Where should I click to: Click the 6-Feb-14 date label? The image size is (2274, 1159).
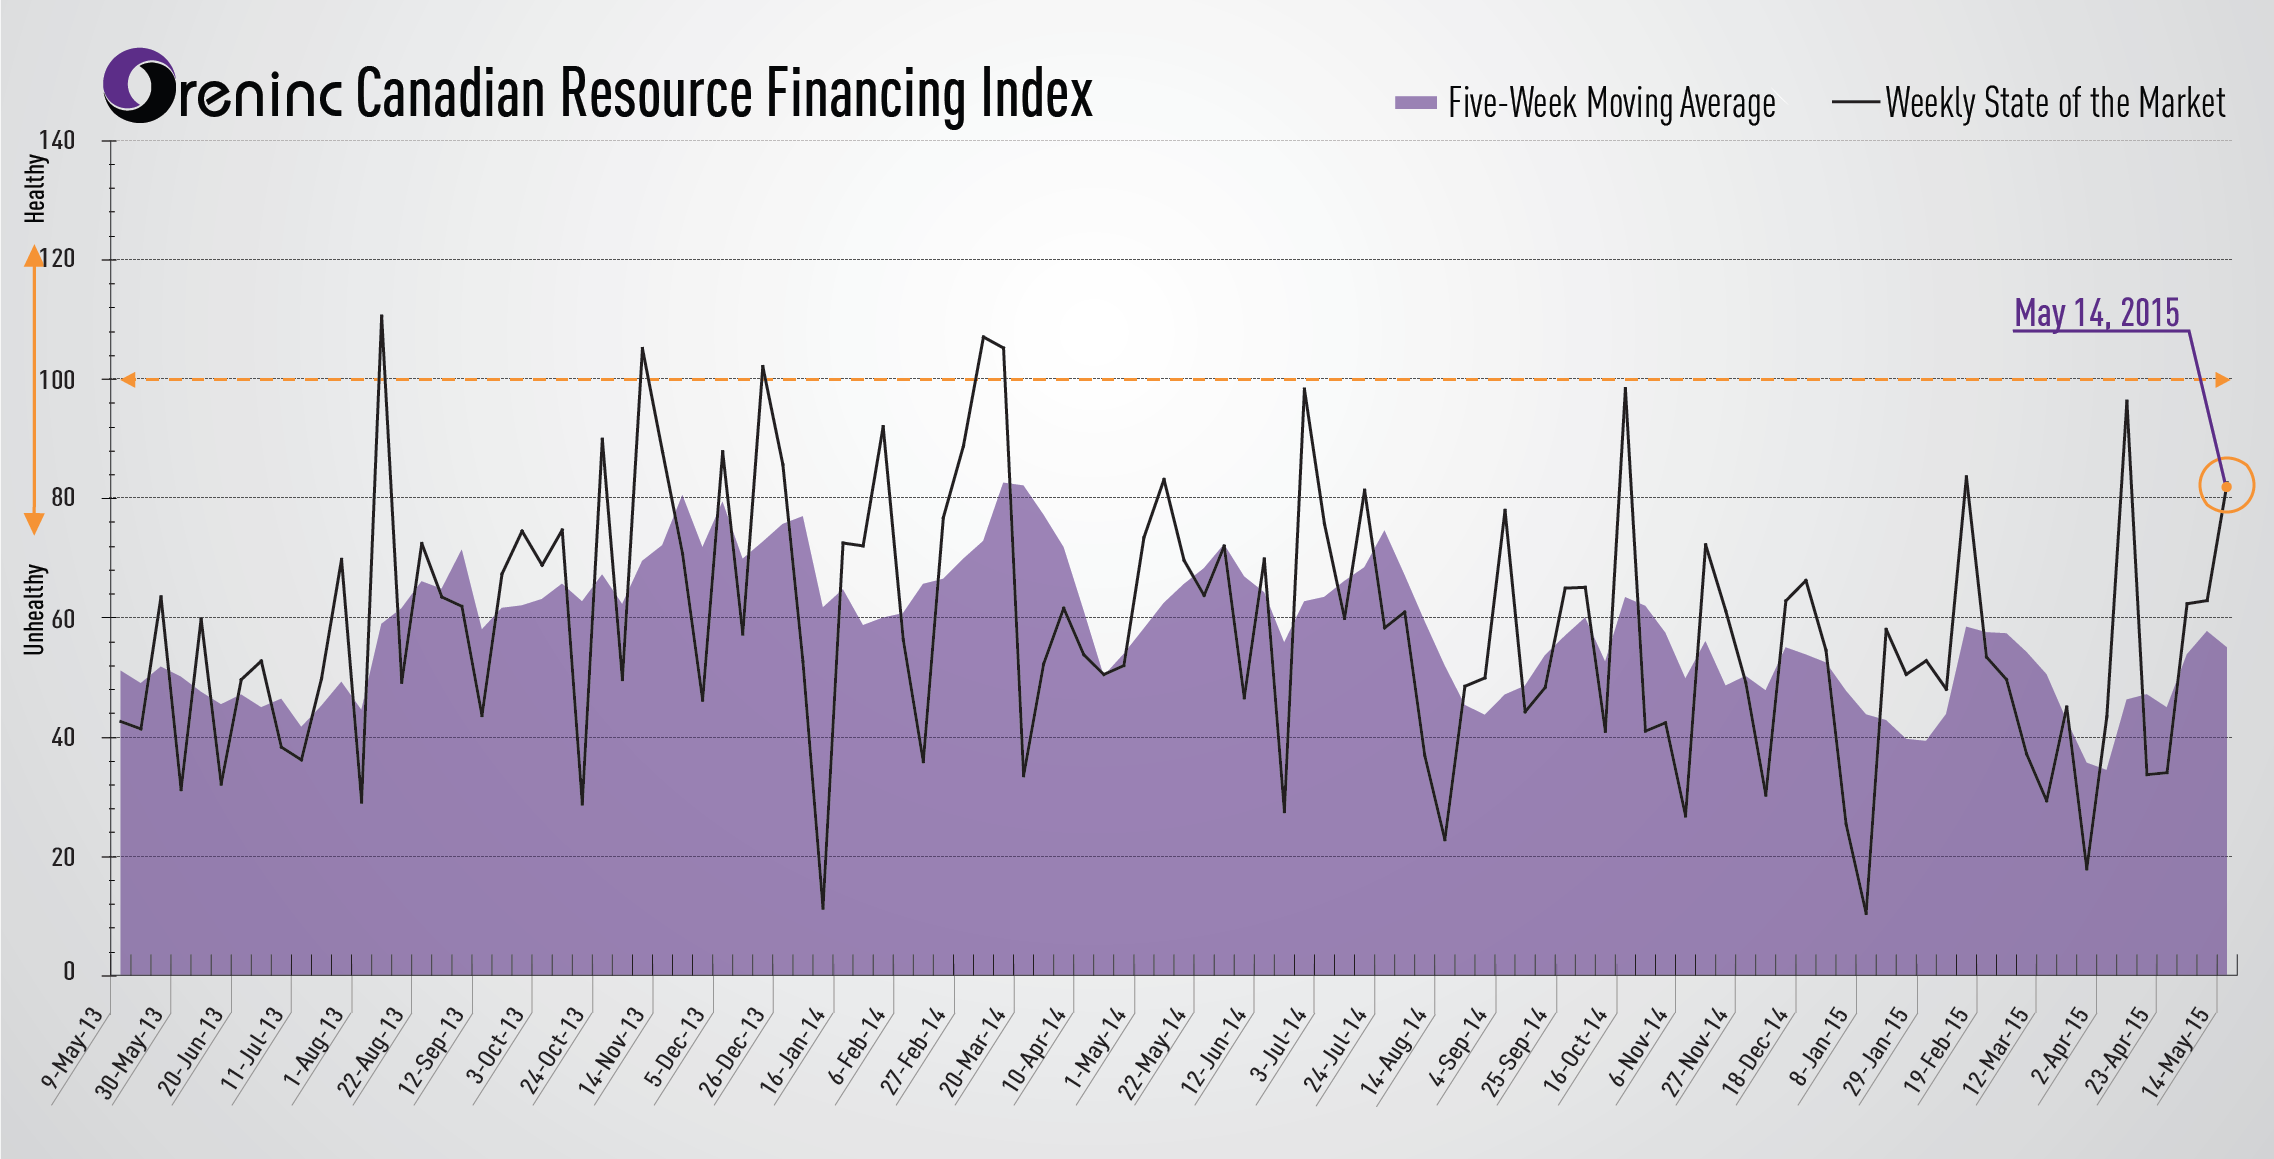point(857,1046)
